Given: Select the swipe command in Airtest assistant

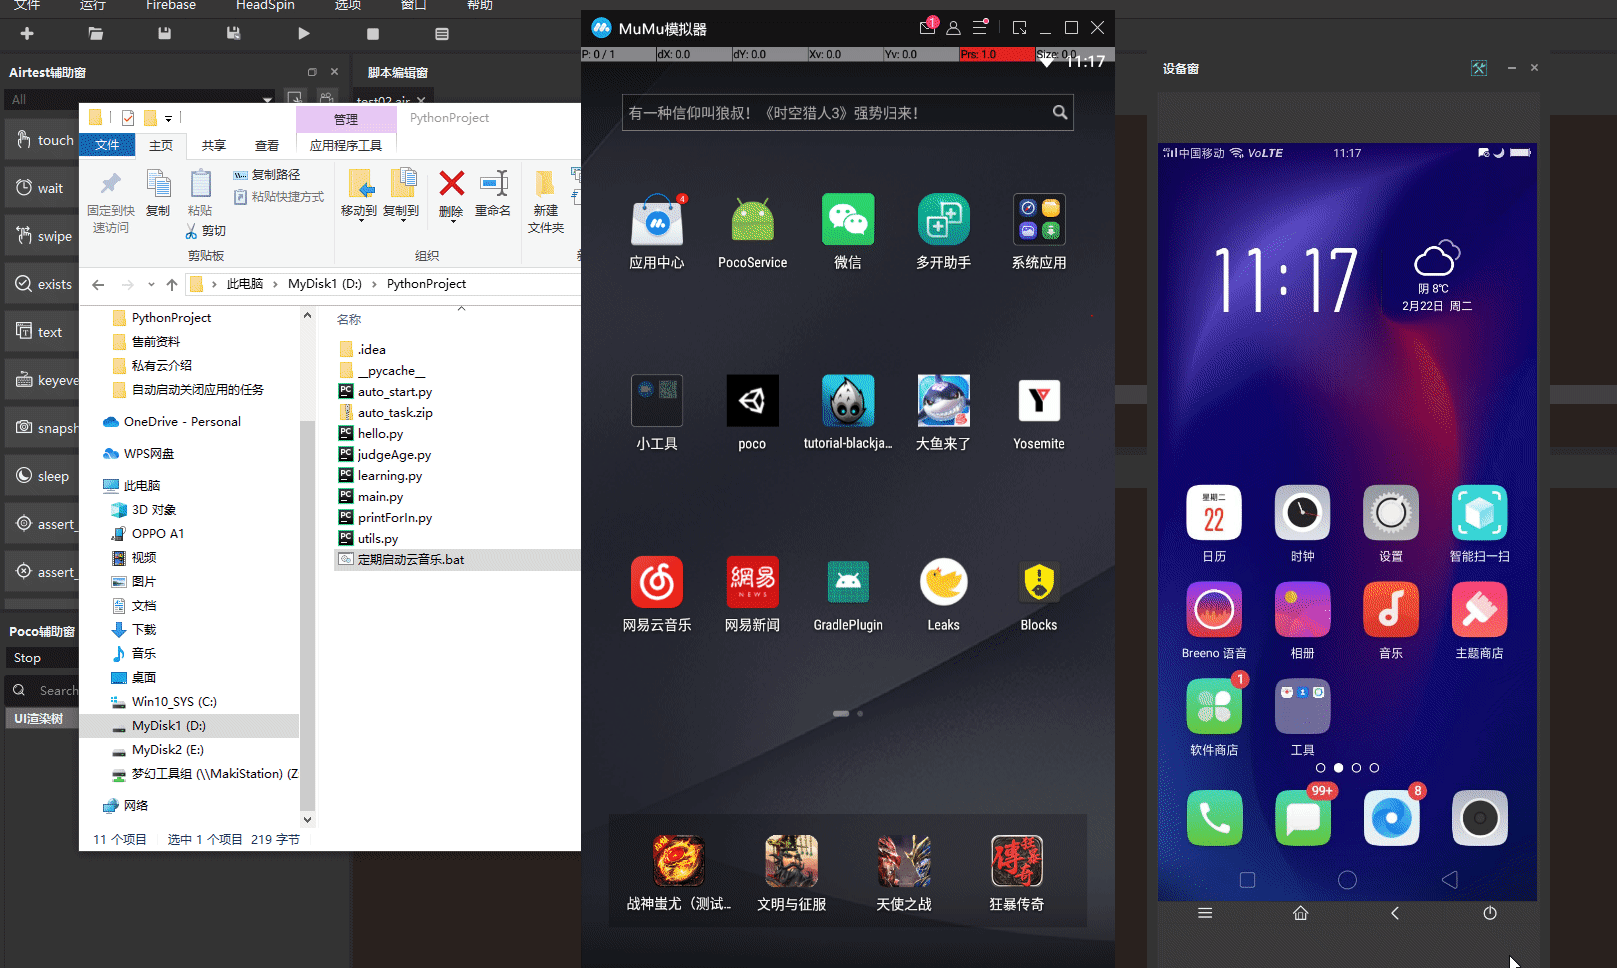Looking at the screenshot, I should [x=43, y=236].
